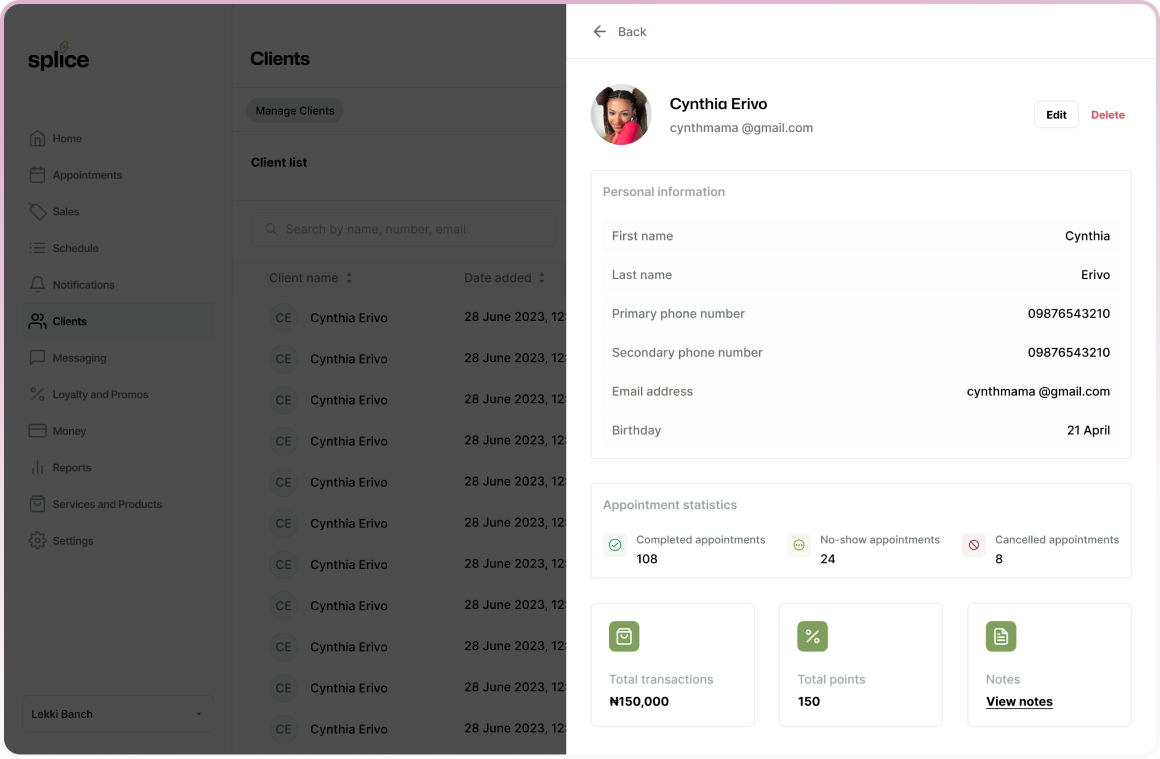This screenshot has width=1160, height=759.
Task: Open the Home icon in sidebar
Action: 37,138
